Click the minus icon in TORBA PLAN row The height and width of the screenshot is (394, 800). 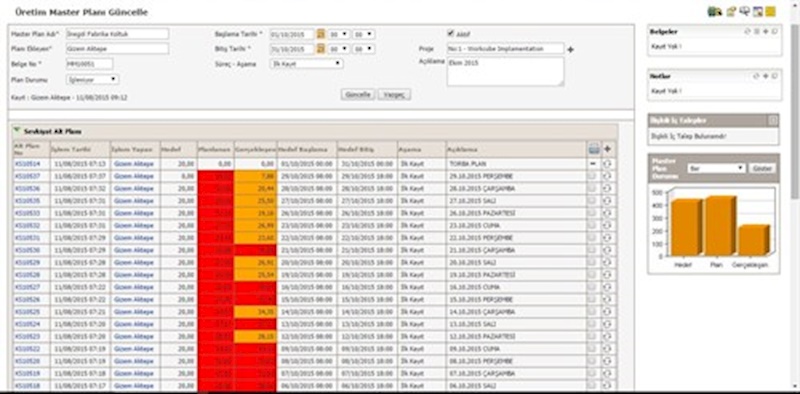[x=593, y=164]
